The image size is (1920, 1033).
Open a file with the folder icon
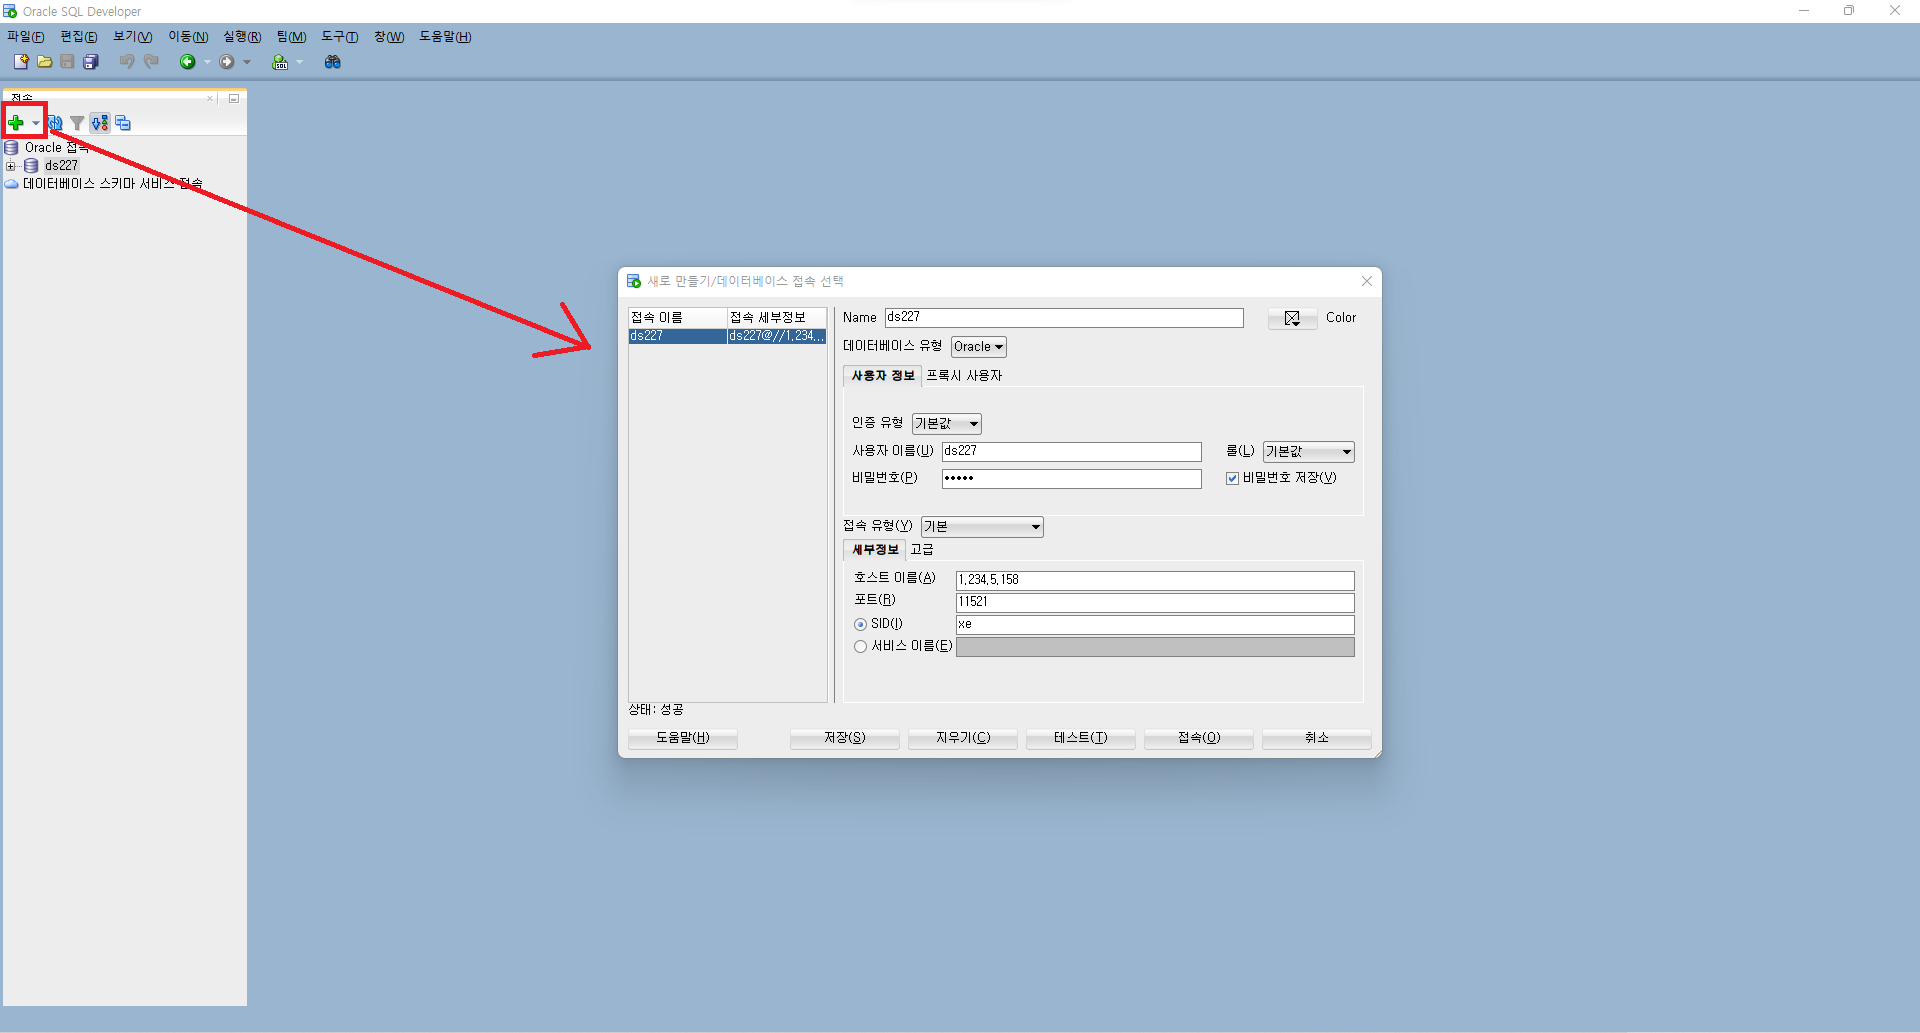(45, 62)
